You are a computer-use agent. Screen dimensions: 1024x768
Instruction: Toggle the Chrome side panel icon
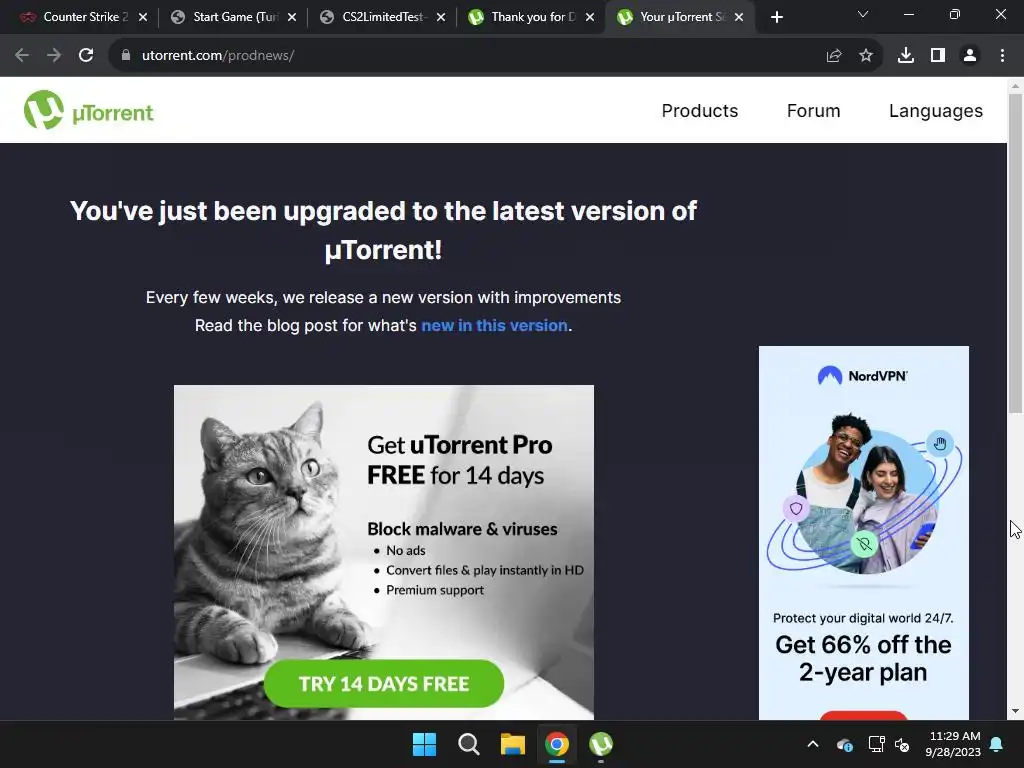coord(938,56)
